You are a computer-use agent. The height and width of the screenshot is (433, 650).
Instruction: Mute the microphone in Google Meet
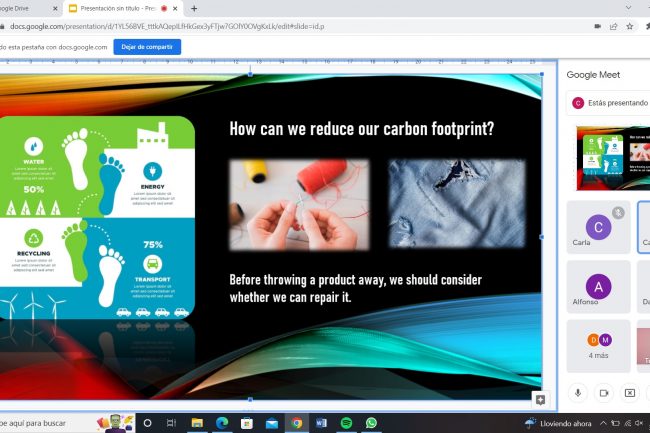pyautogui.click(x=578, y=393)
